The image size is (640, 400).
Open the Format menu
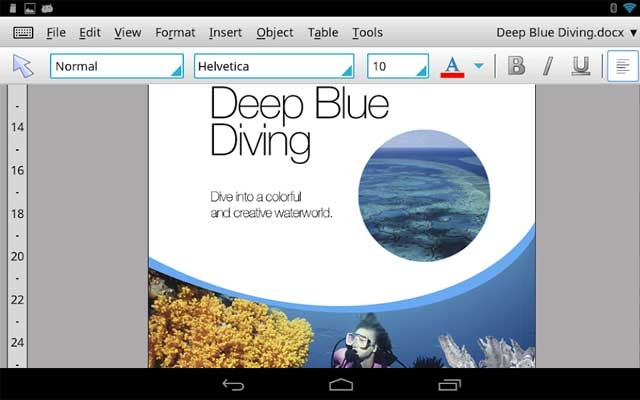click(175, 32)
